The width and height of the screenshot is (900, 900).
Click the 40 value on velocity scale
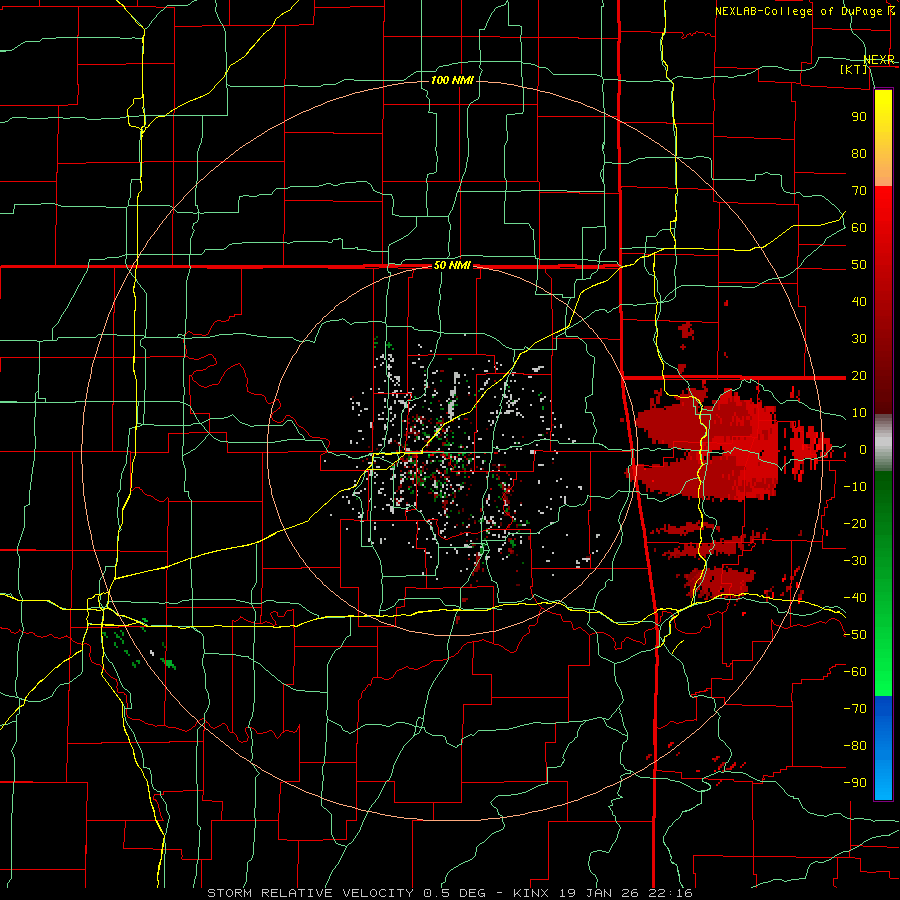(859, 301)
